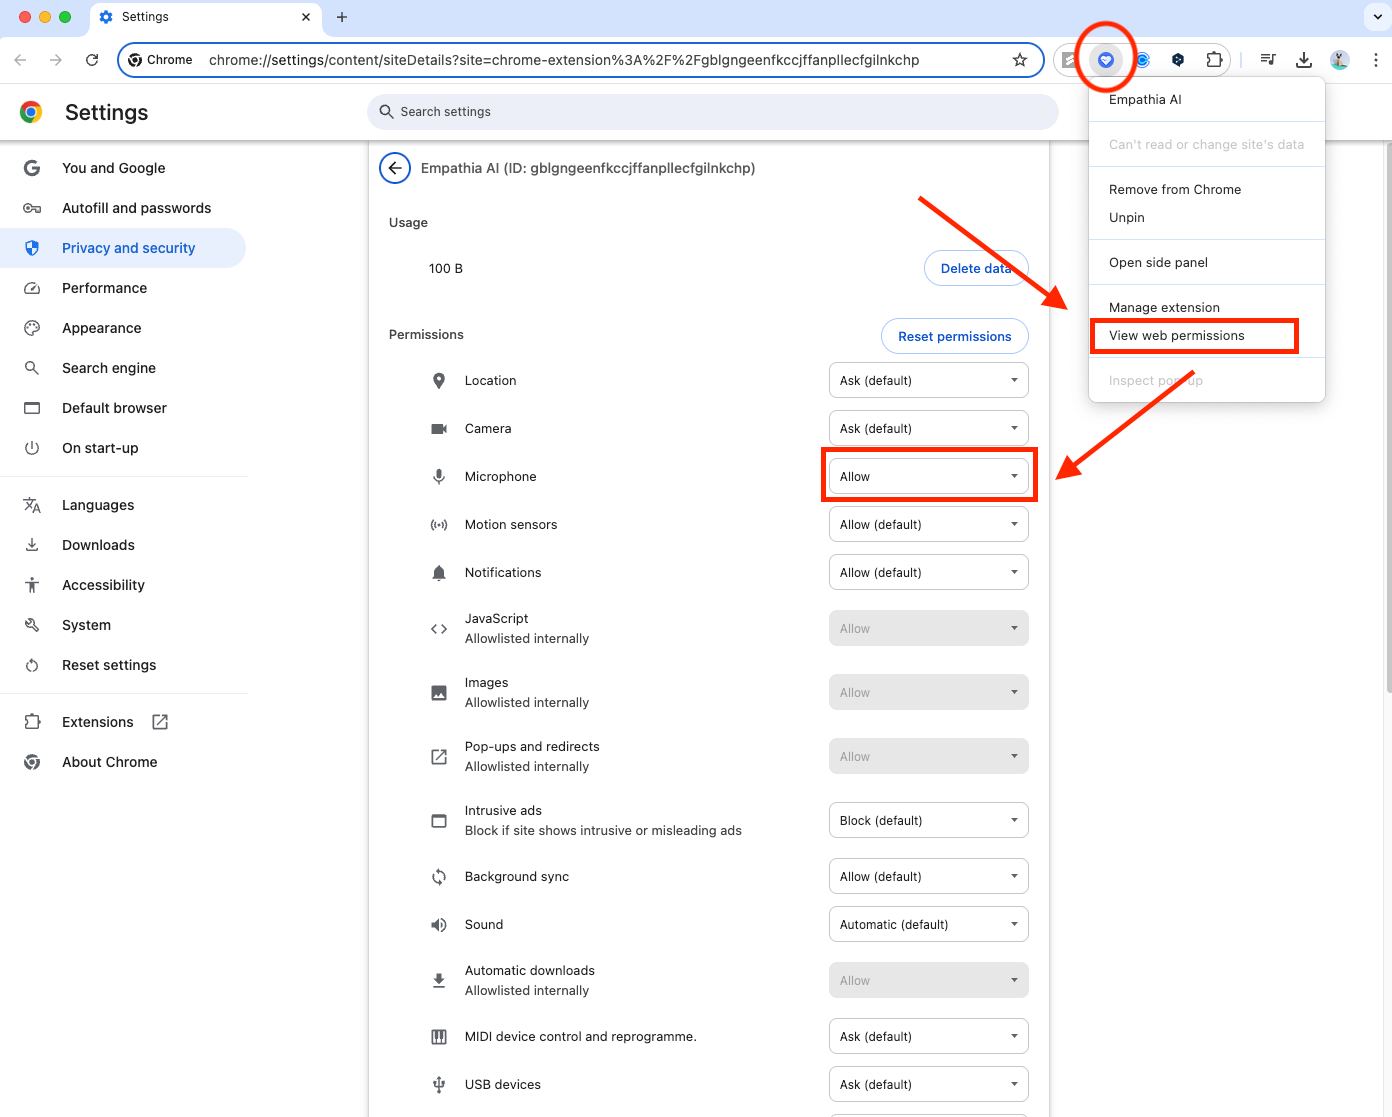Click the USB devices icon
The image size is (1392, 1117).
[x=439, y=1085]
